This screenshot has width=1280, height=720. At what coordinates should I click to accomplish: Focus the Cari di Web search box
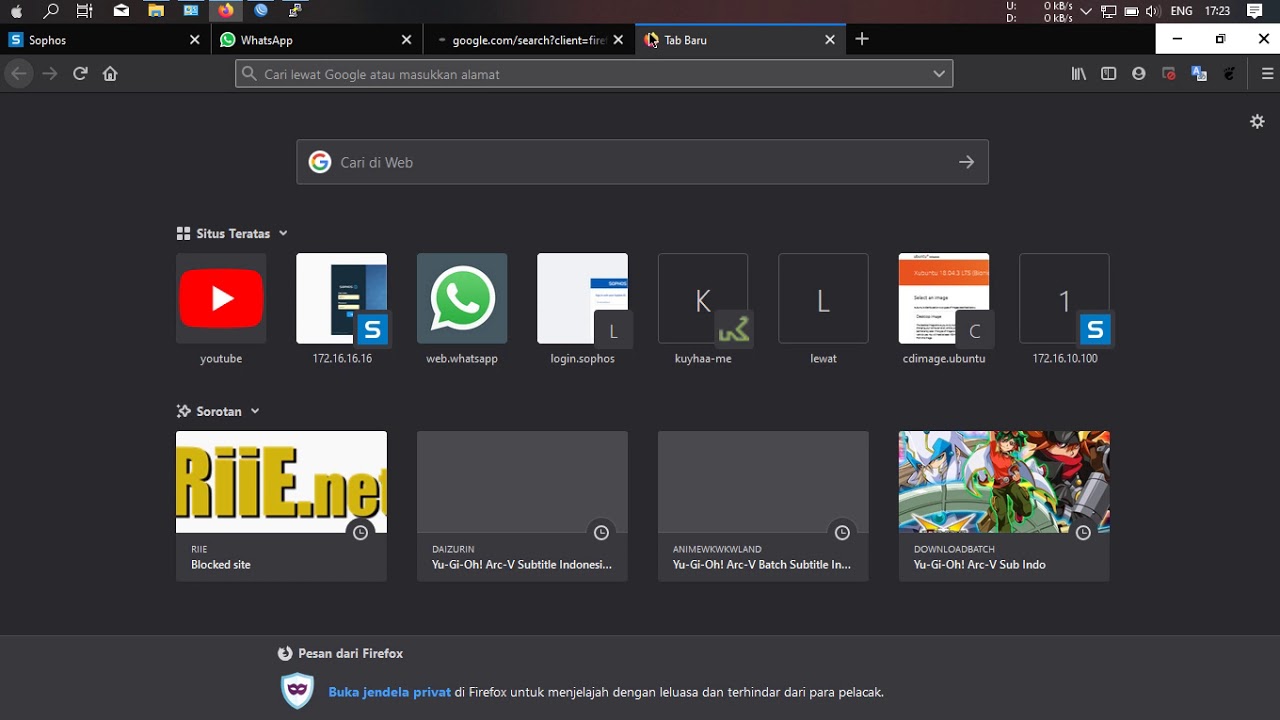(642, 162)
